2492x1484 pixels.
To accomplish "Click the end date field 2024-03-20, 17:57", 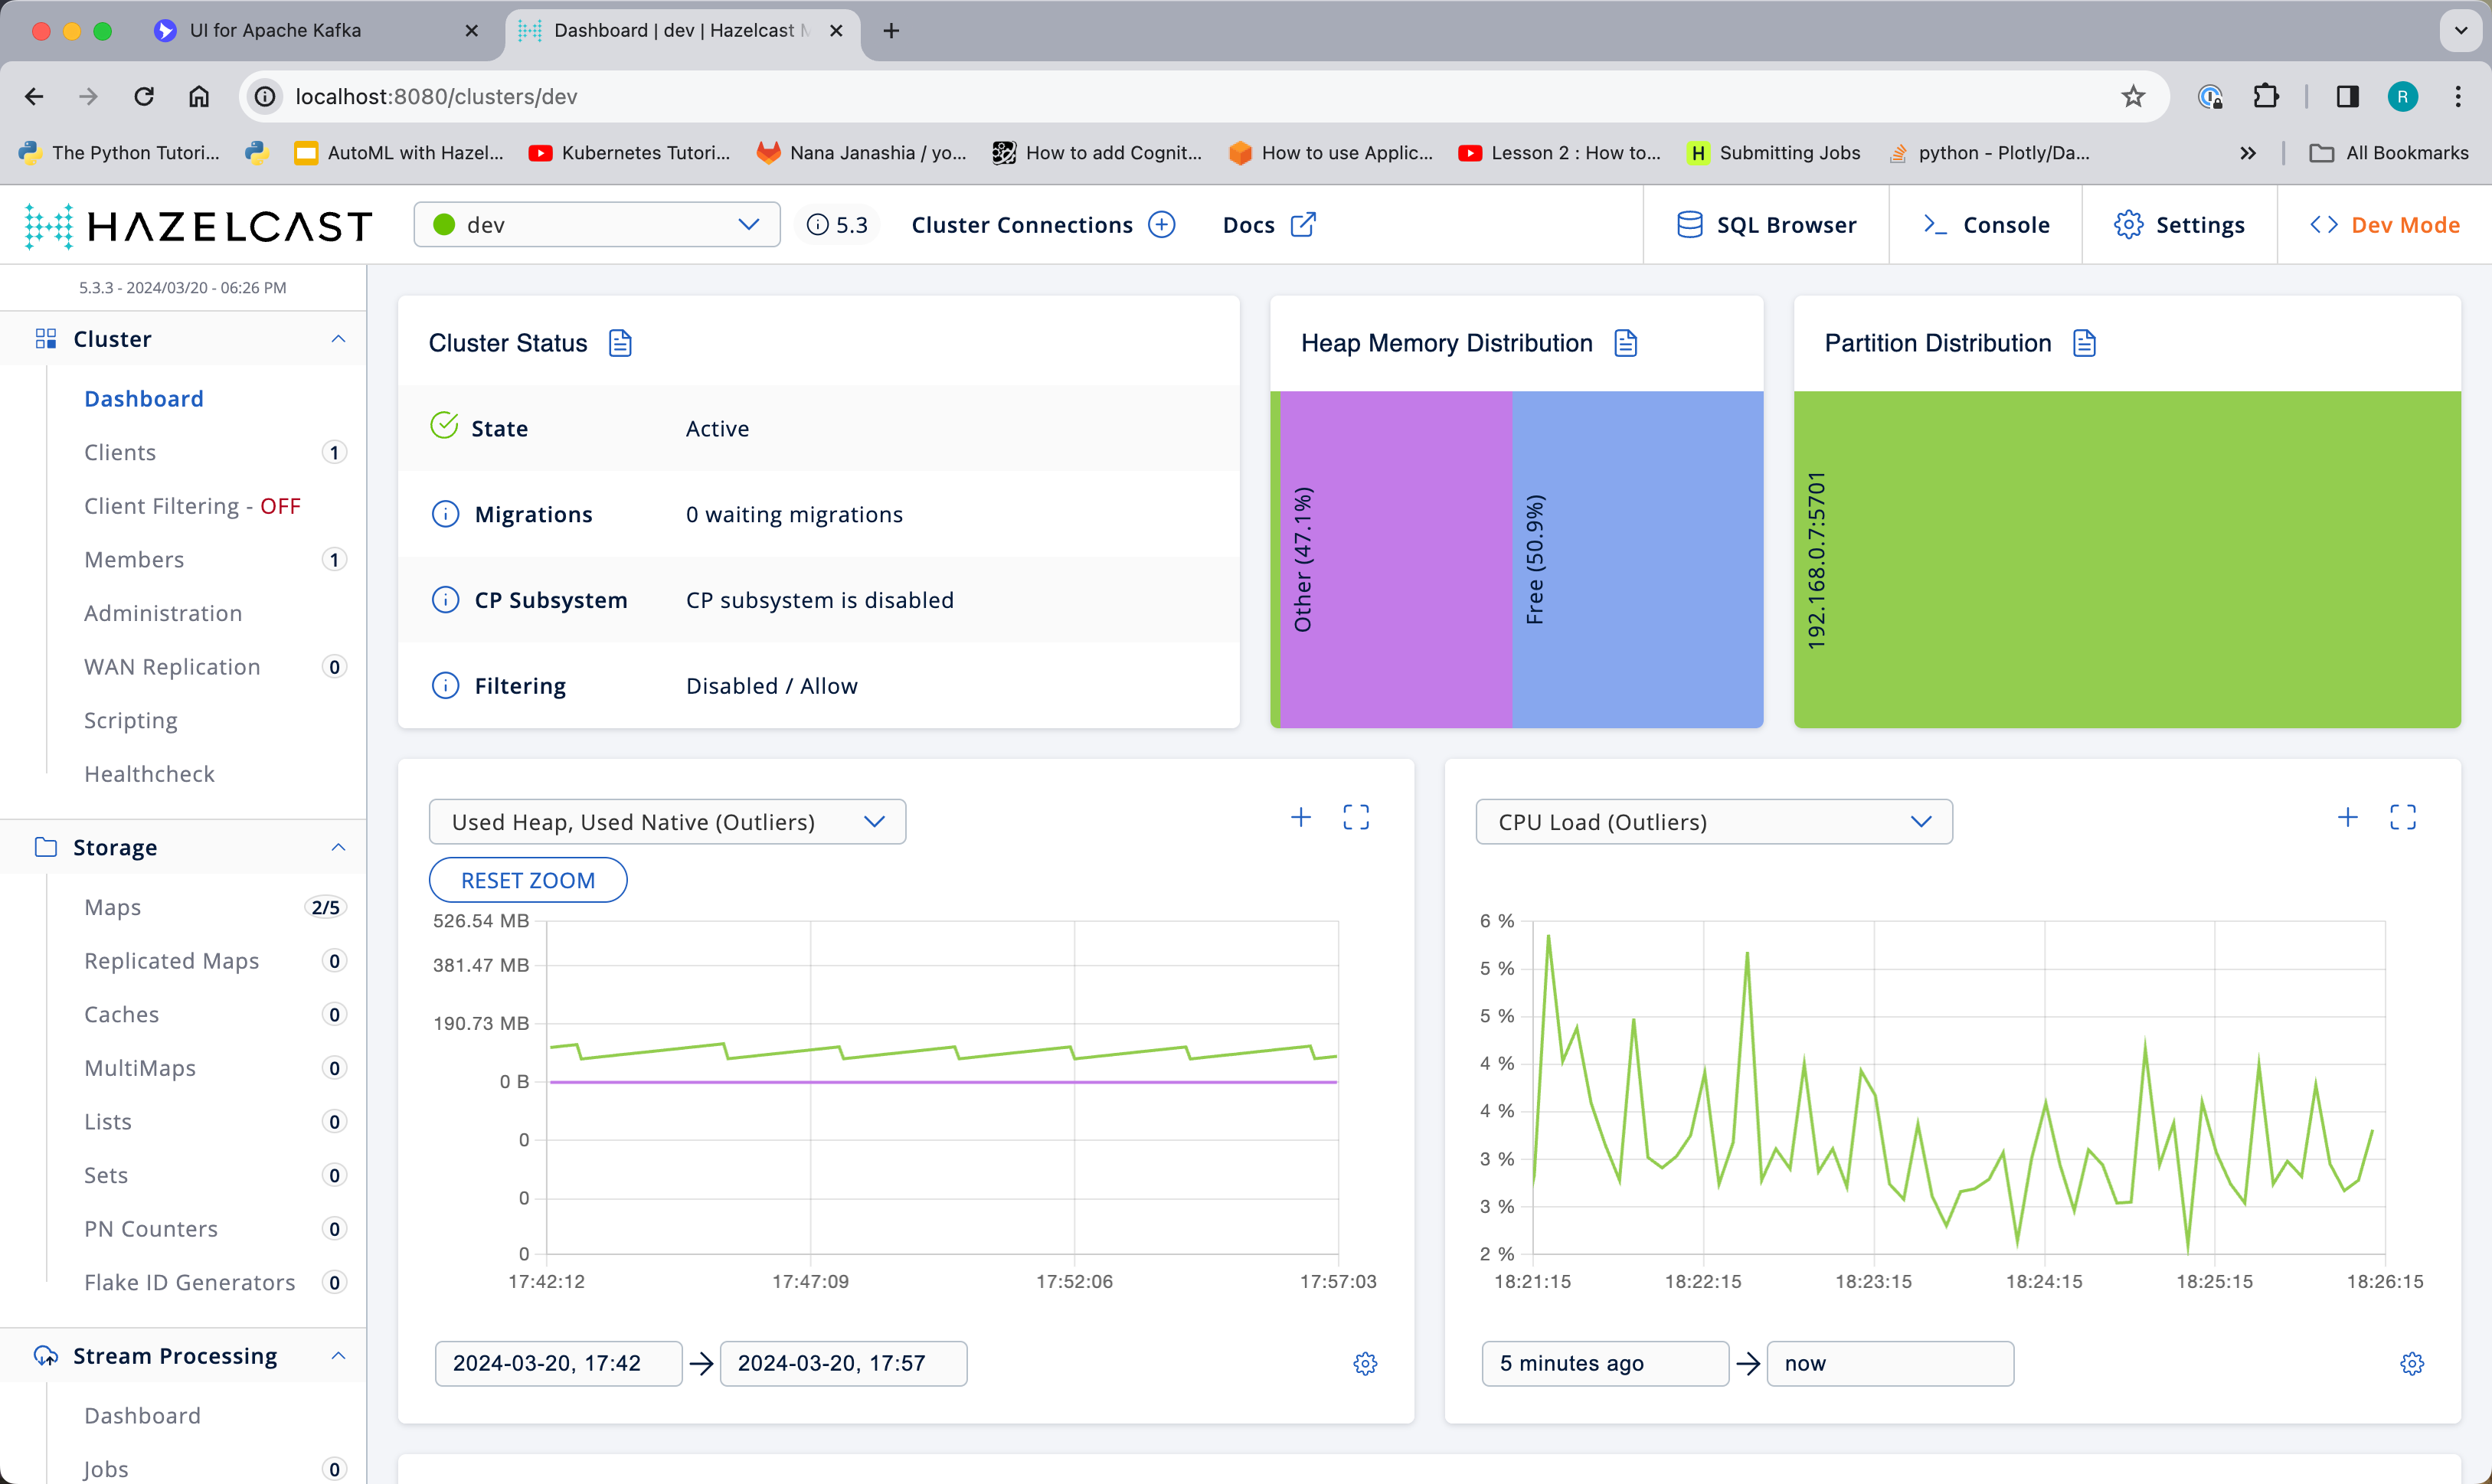I will [x=843, y=1363].
